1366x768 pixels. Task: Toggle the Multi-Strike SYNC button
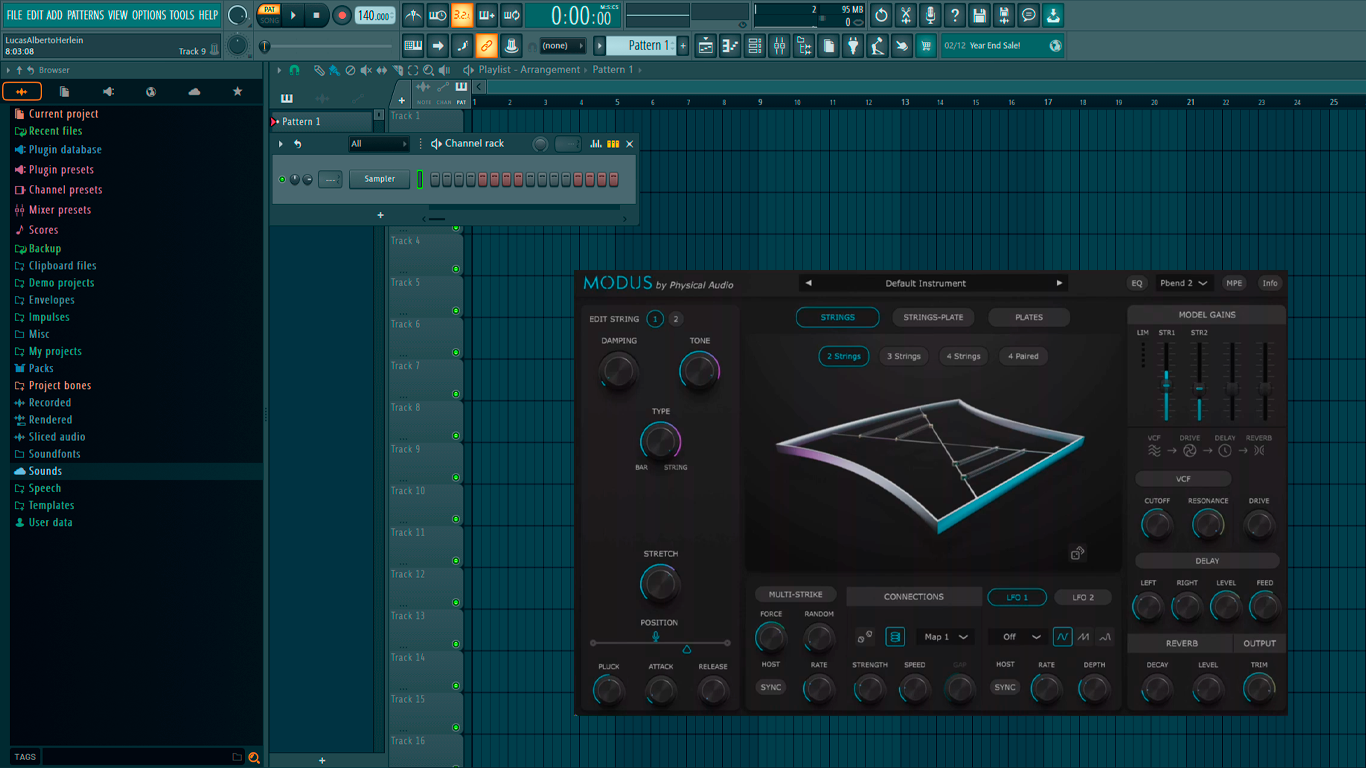770,687
